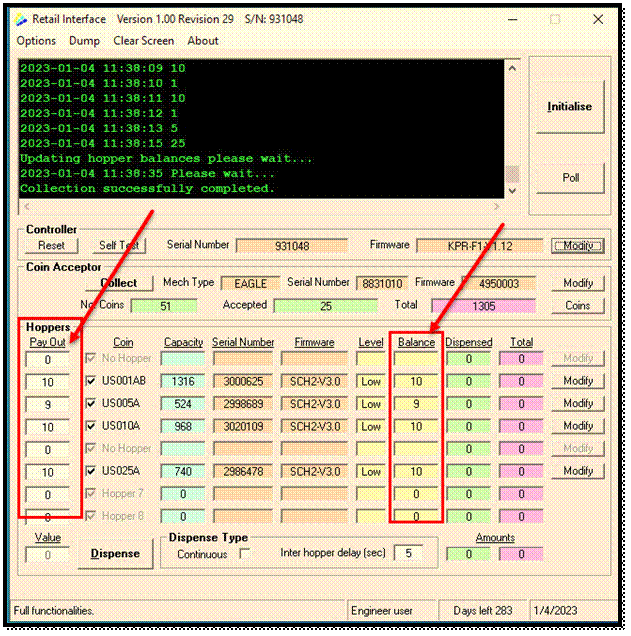
Task: Click the hopper serial number 3020109
Action: [x=243, y=427]
